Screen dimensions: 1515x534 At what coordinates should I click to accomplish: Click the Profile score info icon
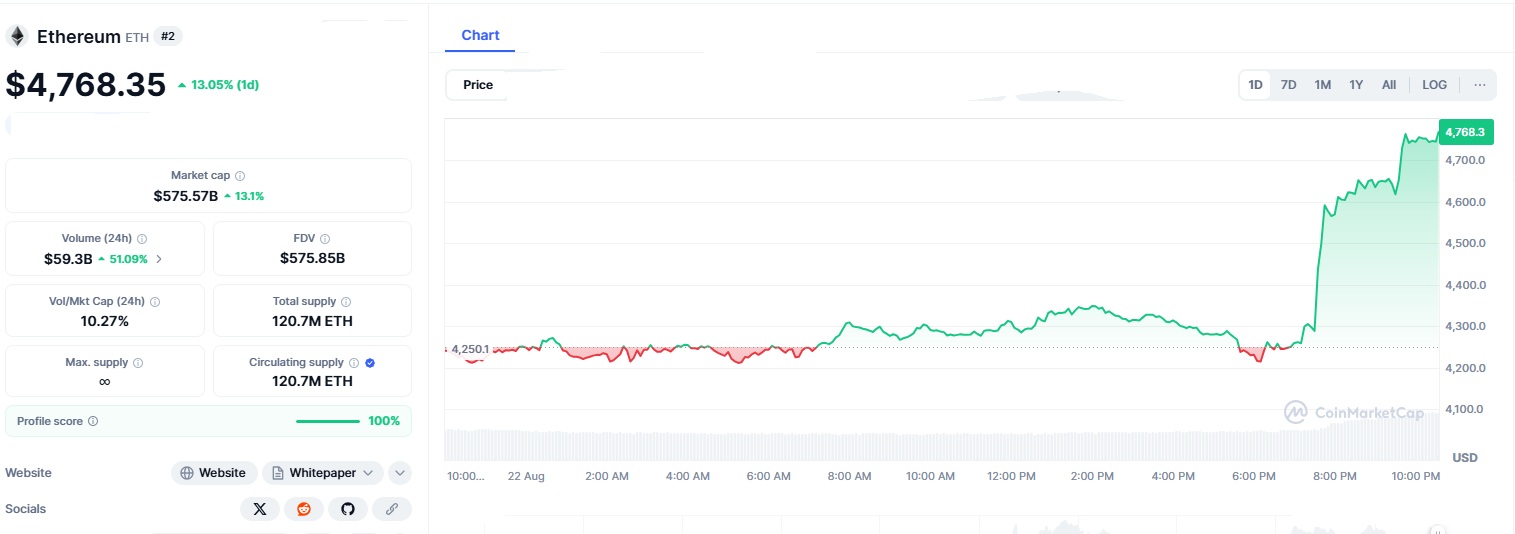(93, 421)
